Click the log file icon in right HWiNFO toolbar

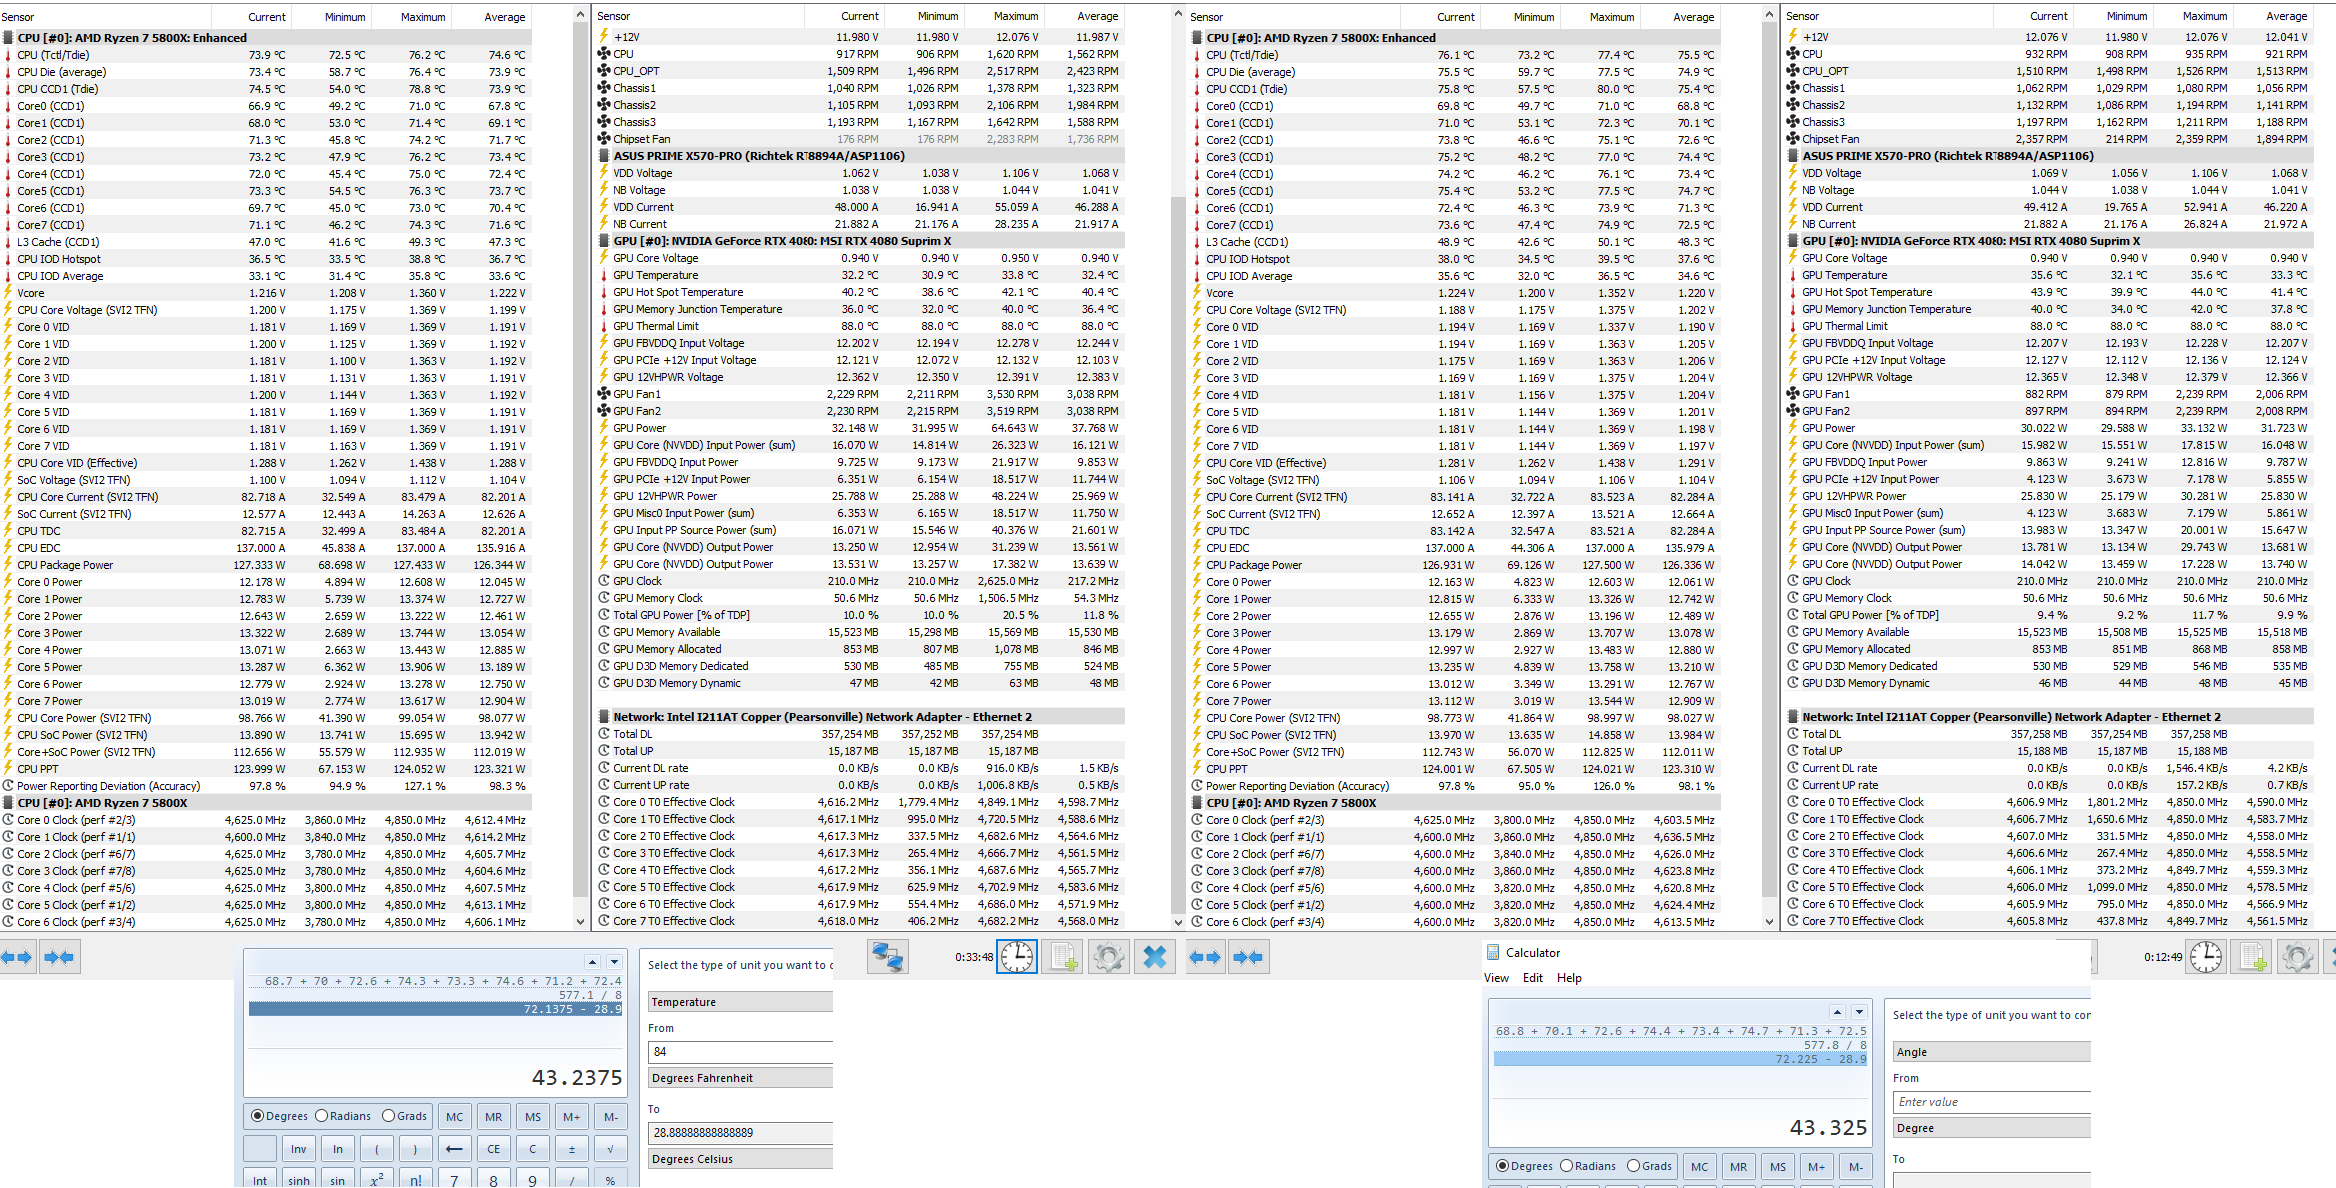(x=2252, y=957)
